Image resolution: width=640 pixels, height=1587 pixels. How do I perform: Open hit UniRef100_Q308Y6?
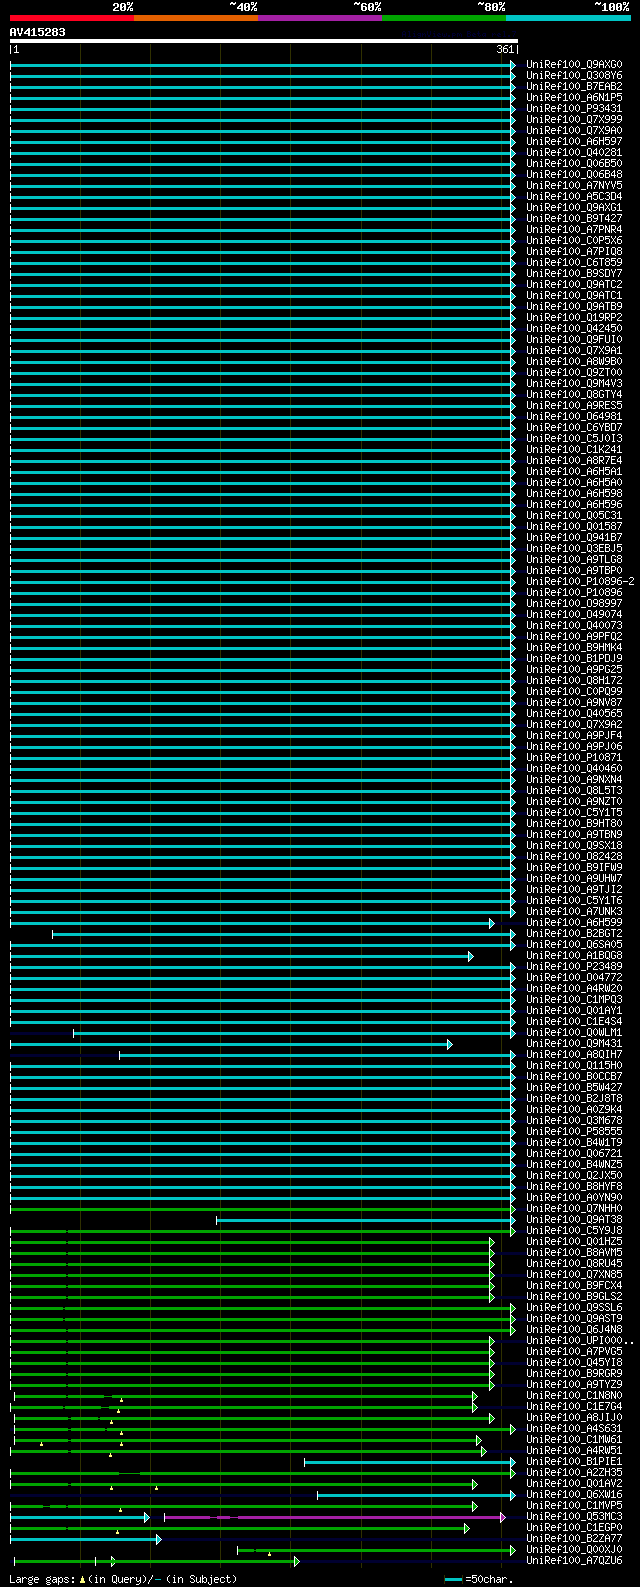pos(574,75)
